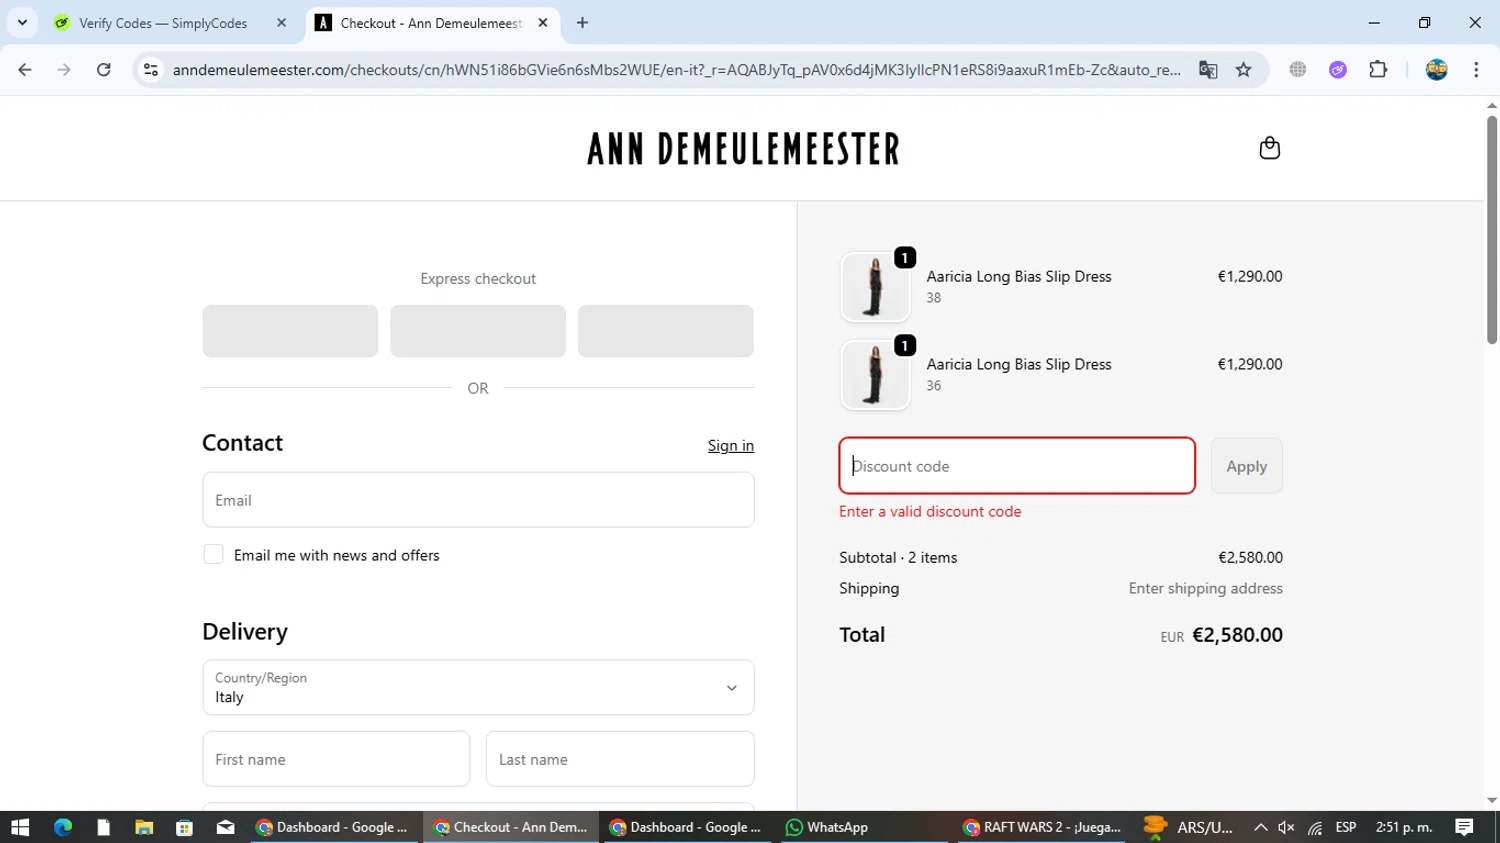1500x843 pixels.
Task: Open site information icon in address bar
Action: tap(151, 70)
